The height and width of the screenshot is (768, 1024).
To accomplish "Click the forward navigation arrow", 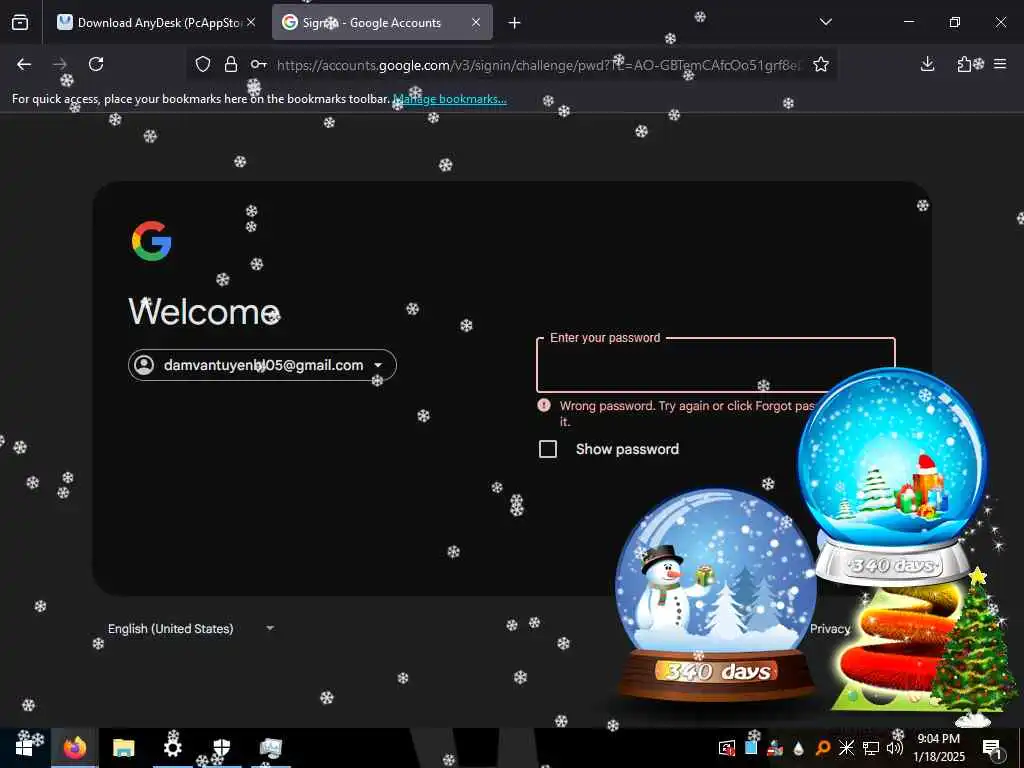I will click(60, 64).
